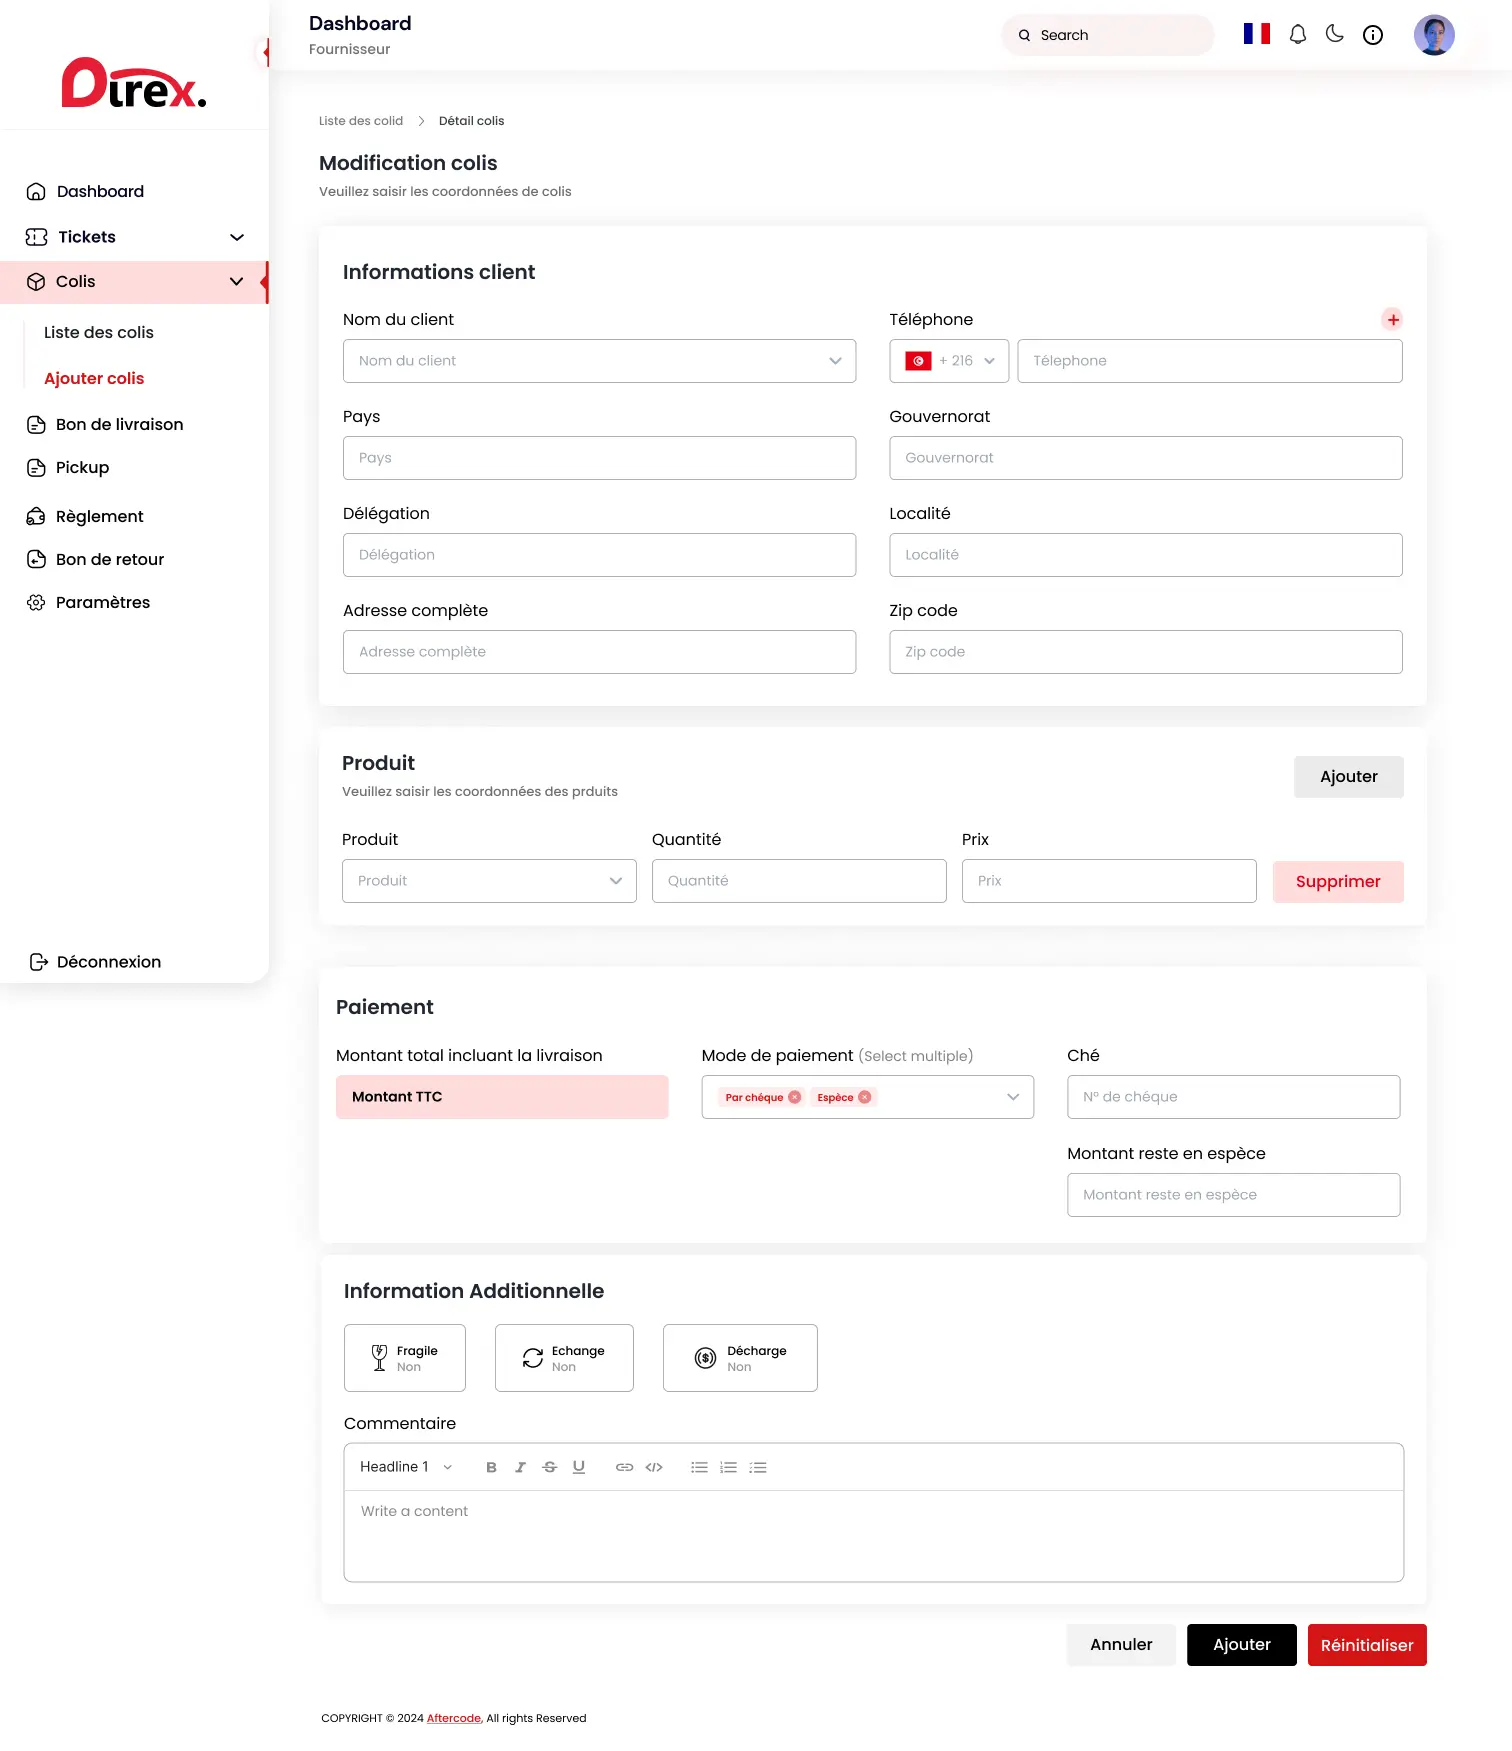Image resolution: width=1512 pixels, height=1751 pixels.
Task: Toggle the Fragile option
Action: point(405,1358)
